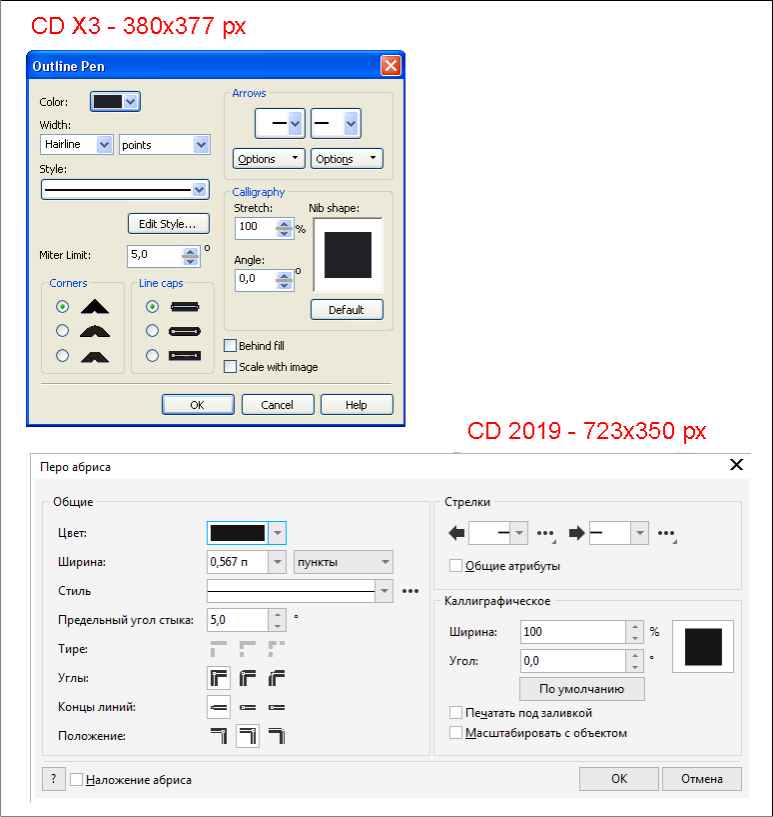773x817 pixels.
Task: Open the Hairline width dropdown
Action: 104,144
